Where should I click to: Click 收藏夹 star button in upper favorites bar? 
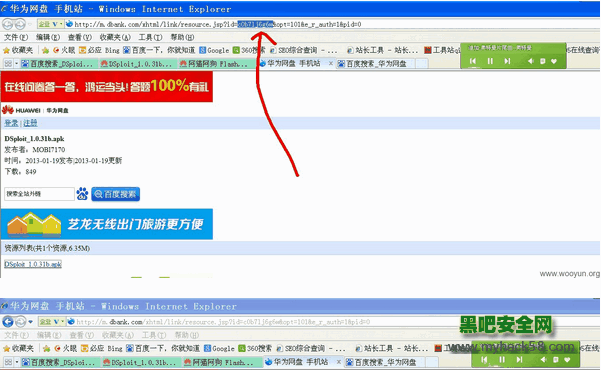[18, 50]
